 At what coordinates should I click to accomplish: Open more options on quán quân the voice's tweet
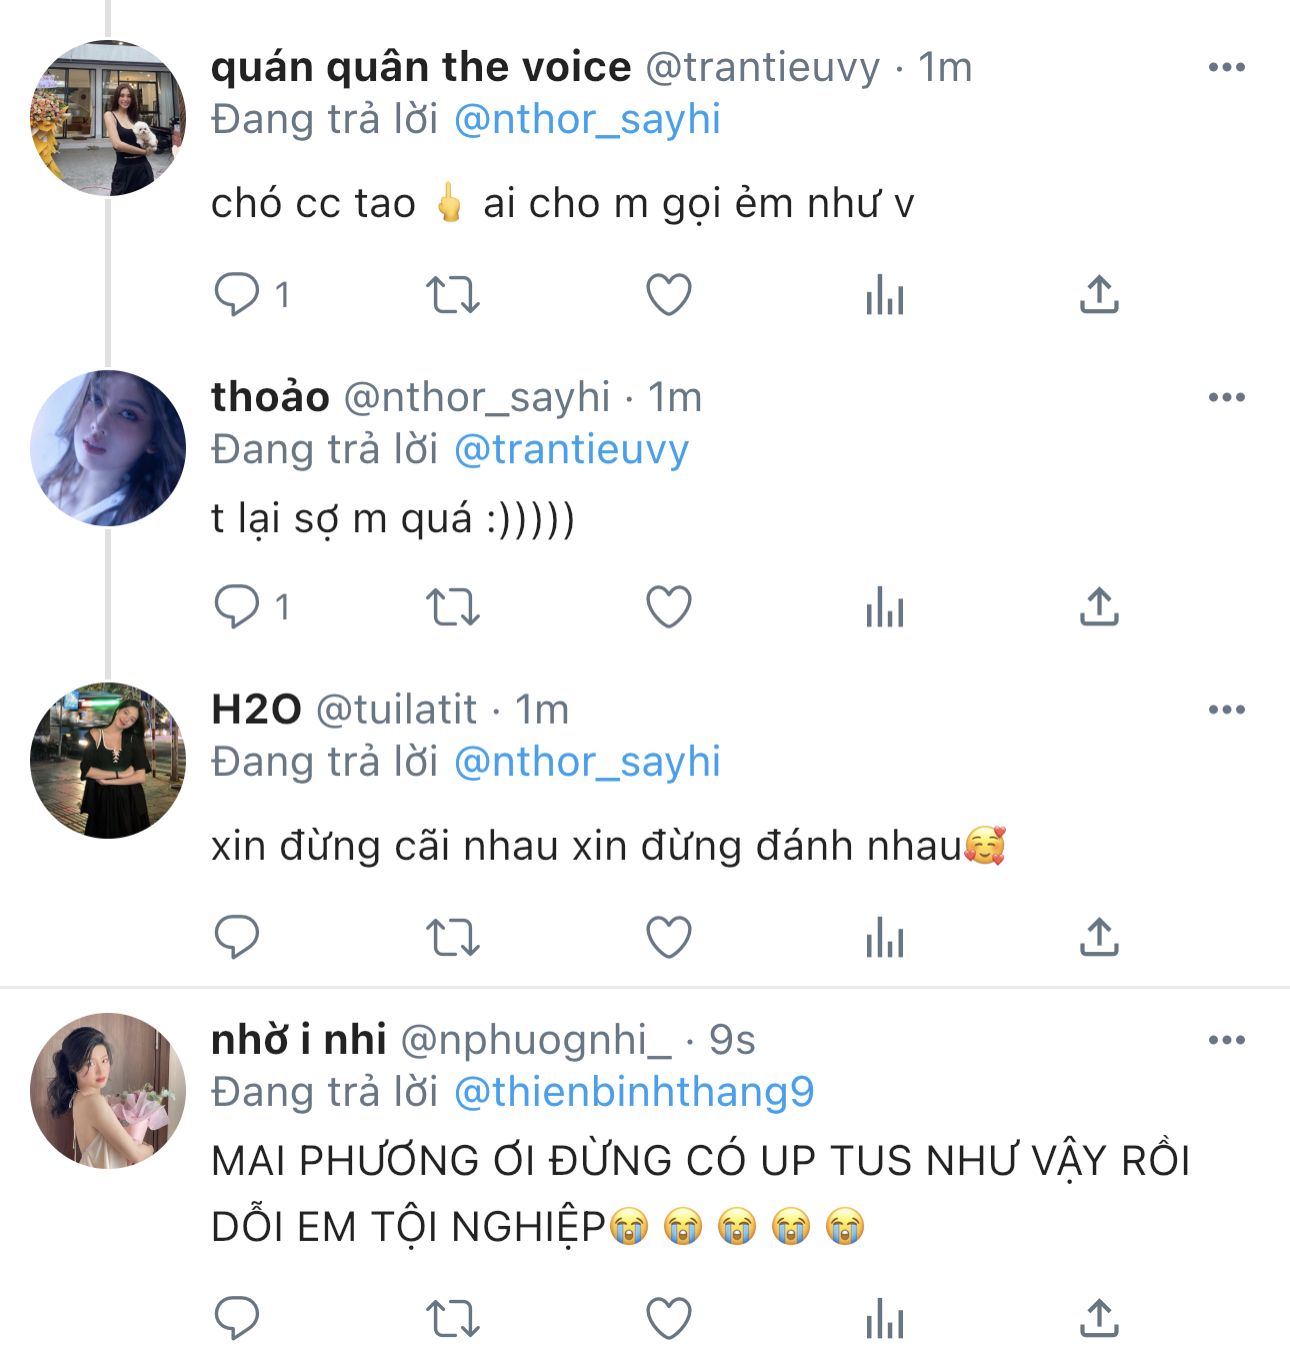(x=1226, y=68)
